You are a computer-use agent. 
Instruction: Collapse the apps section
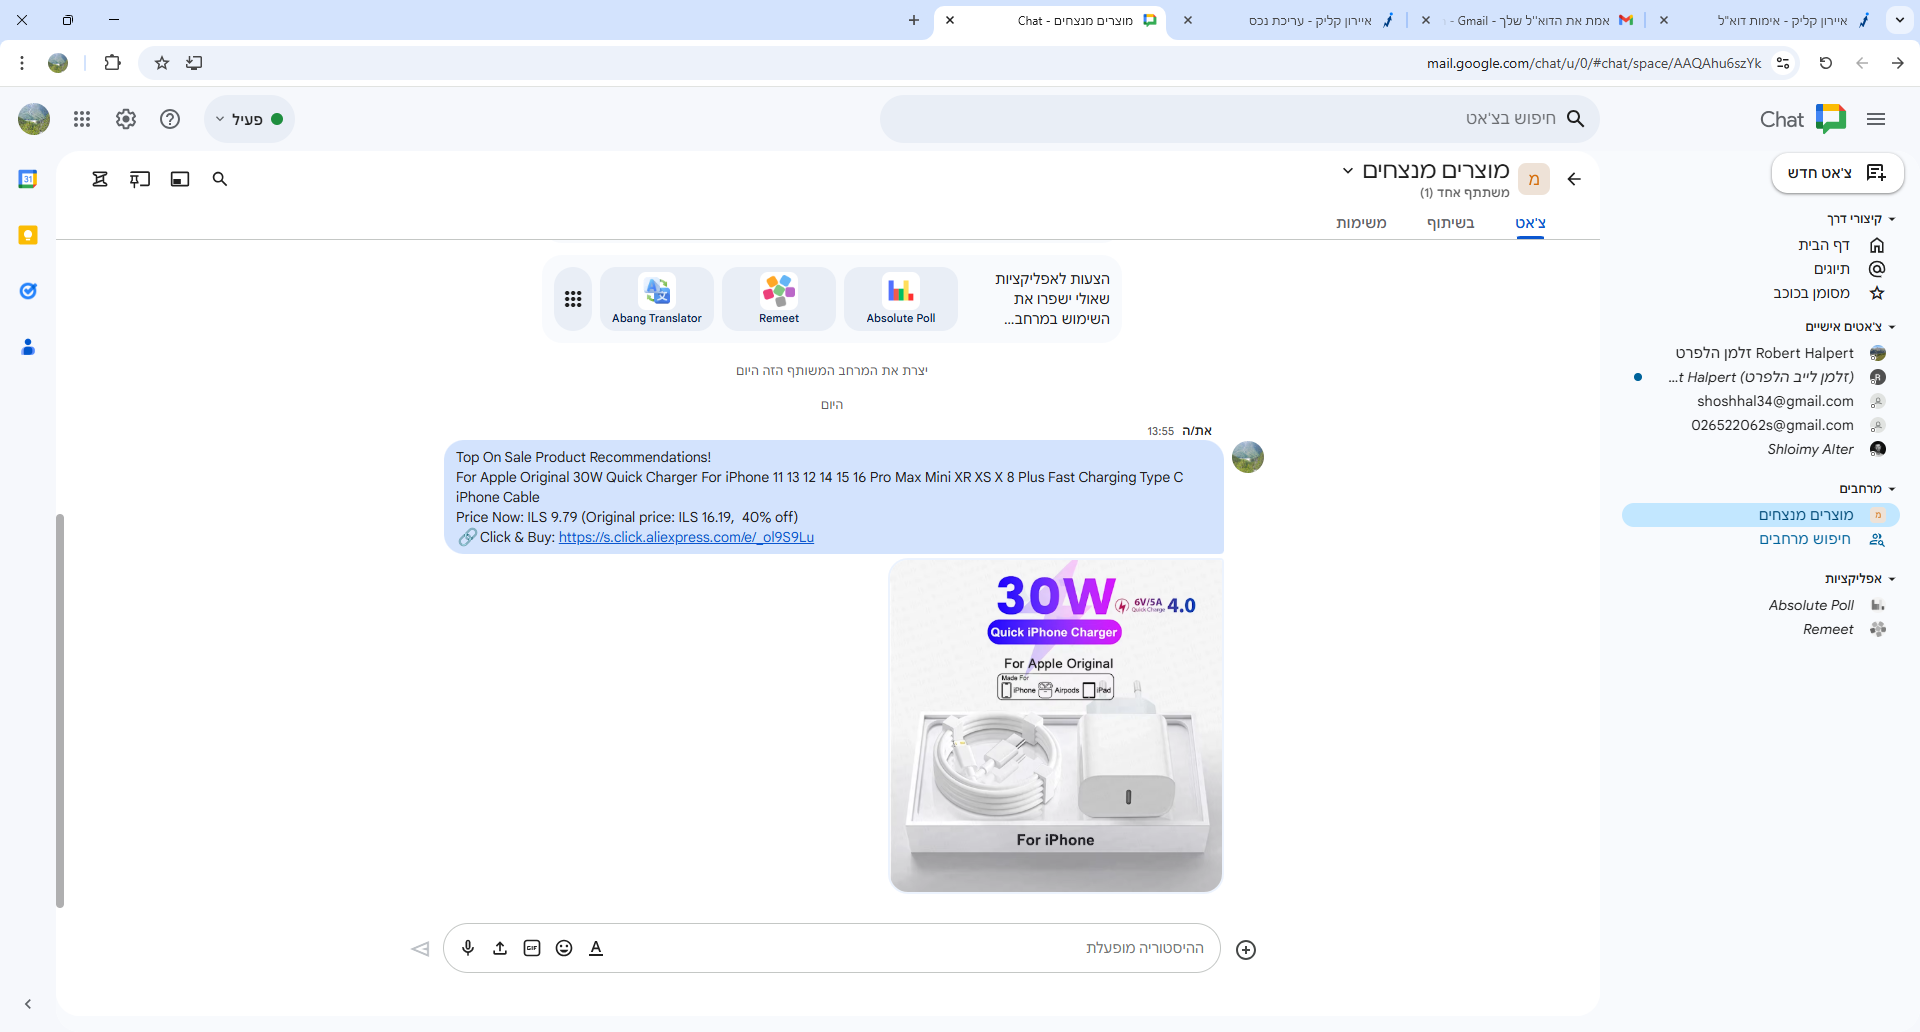click(x=1892, y=579)
